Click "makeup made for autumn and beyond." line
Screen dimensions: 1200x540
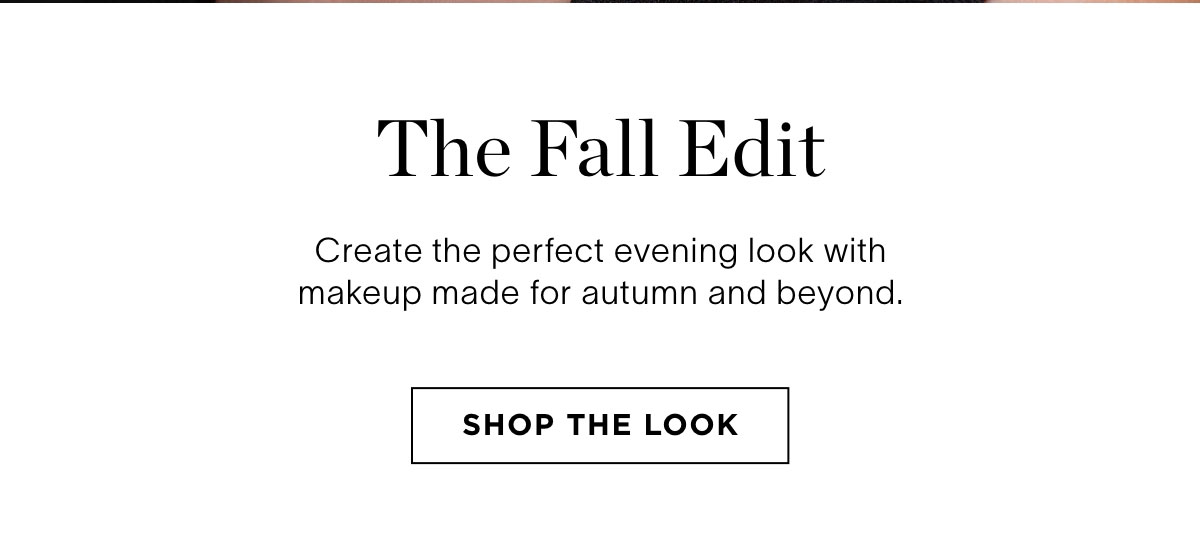click(600, 295)
